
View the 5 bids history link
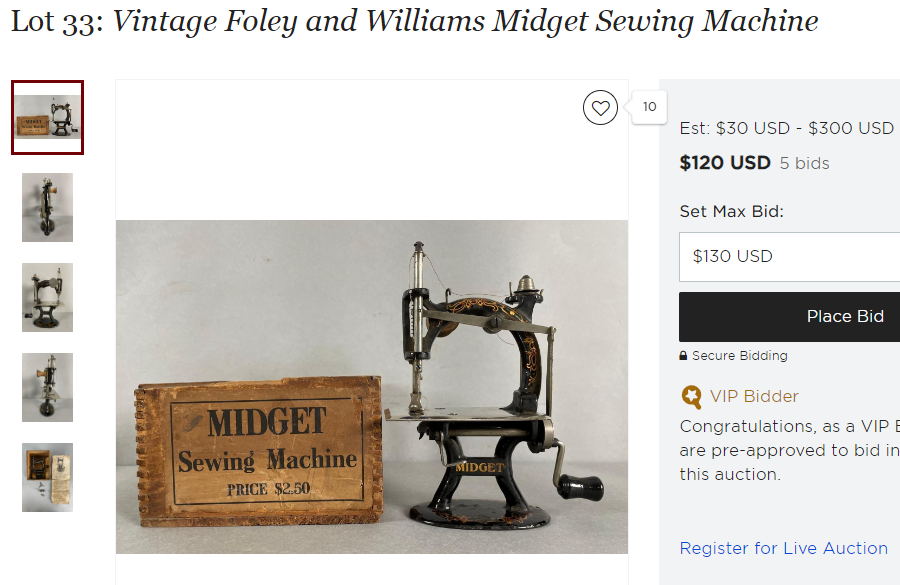pyautogui.click(x=805, y=163)
